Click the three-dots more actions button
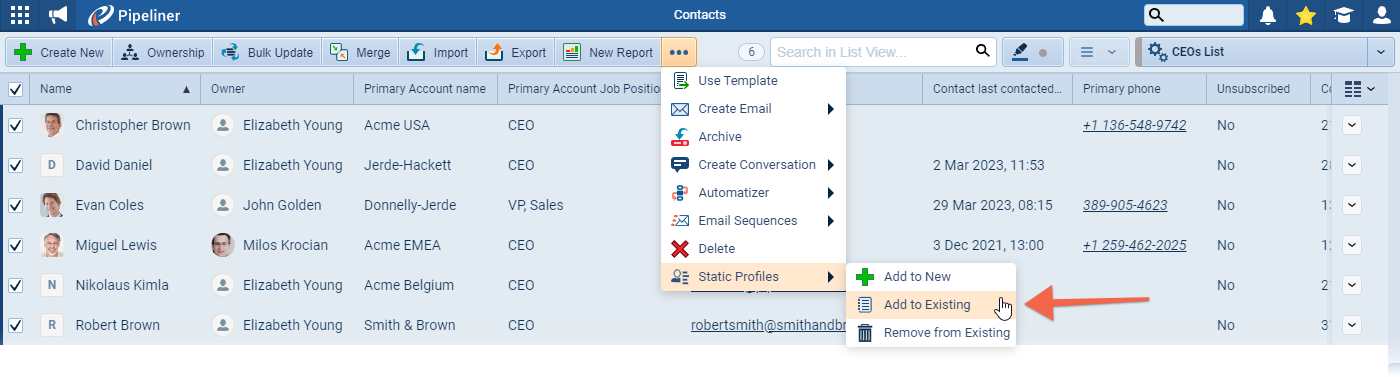This screenshot has width=1400, height=377. (x=679, y=53)
